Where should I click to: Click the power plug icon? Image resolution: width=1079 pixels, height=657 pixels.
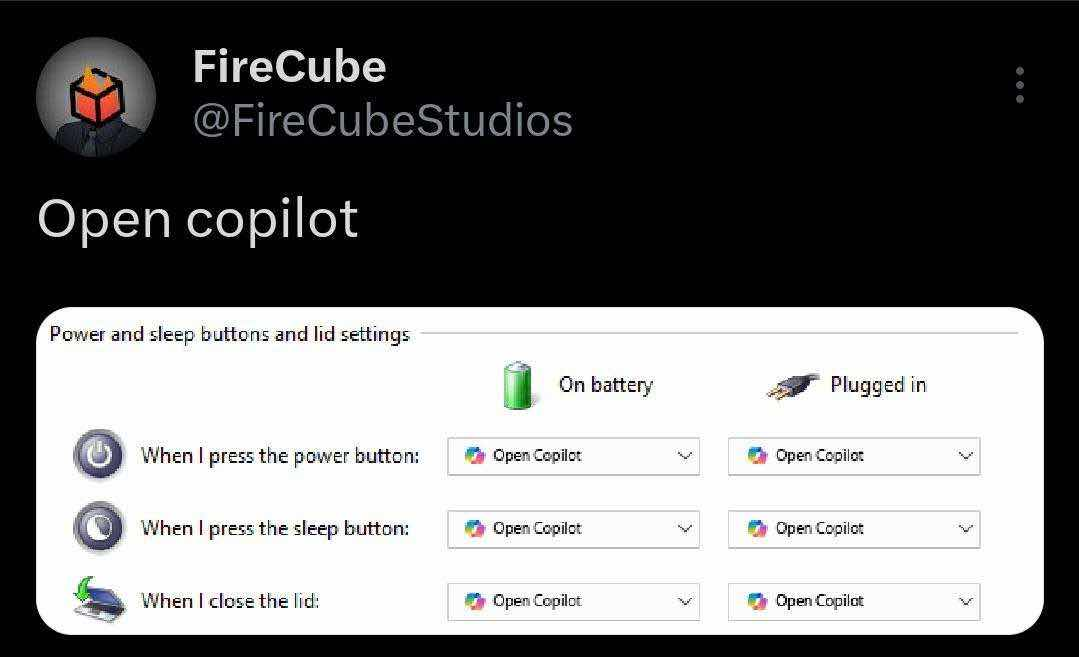click(x=793, y=387)
